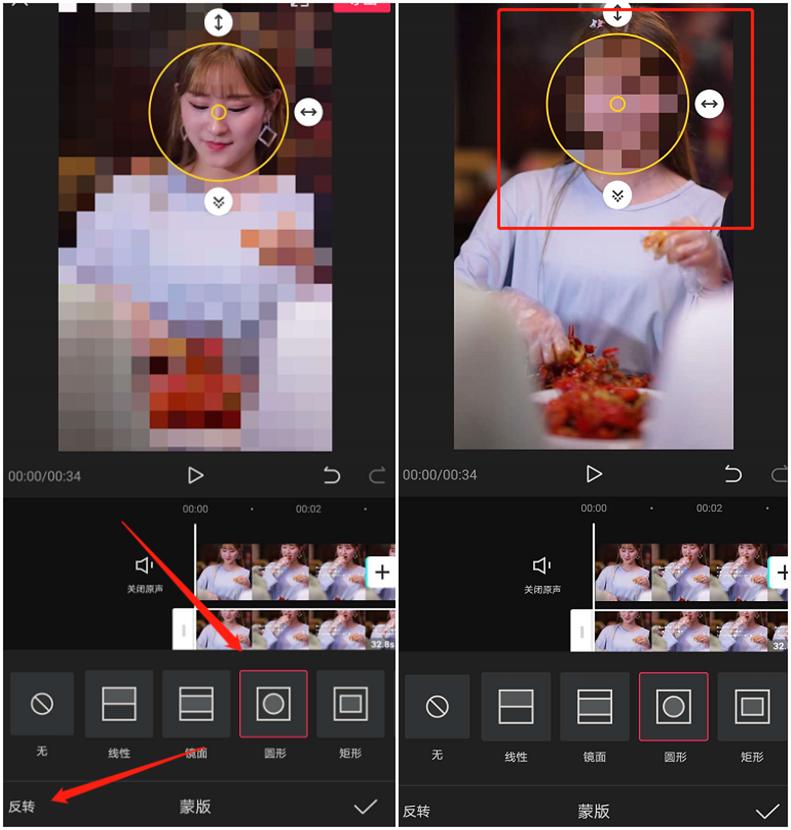Mute original sound (关闭原声) in right panel
Image resolution: width=791 pixels, height=830 pixels.
point(542,573)
